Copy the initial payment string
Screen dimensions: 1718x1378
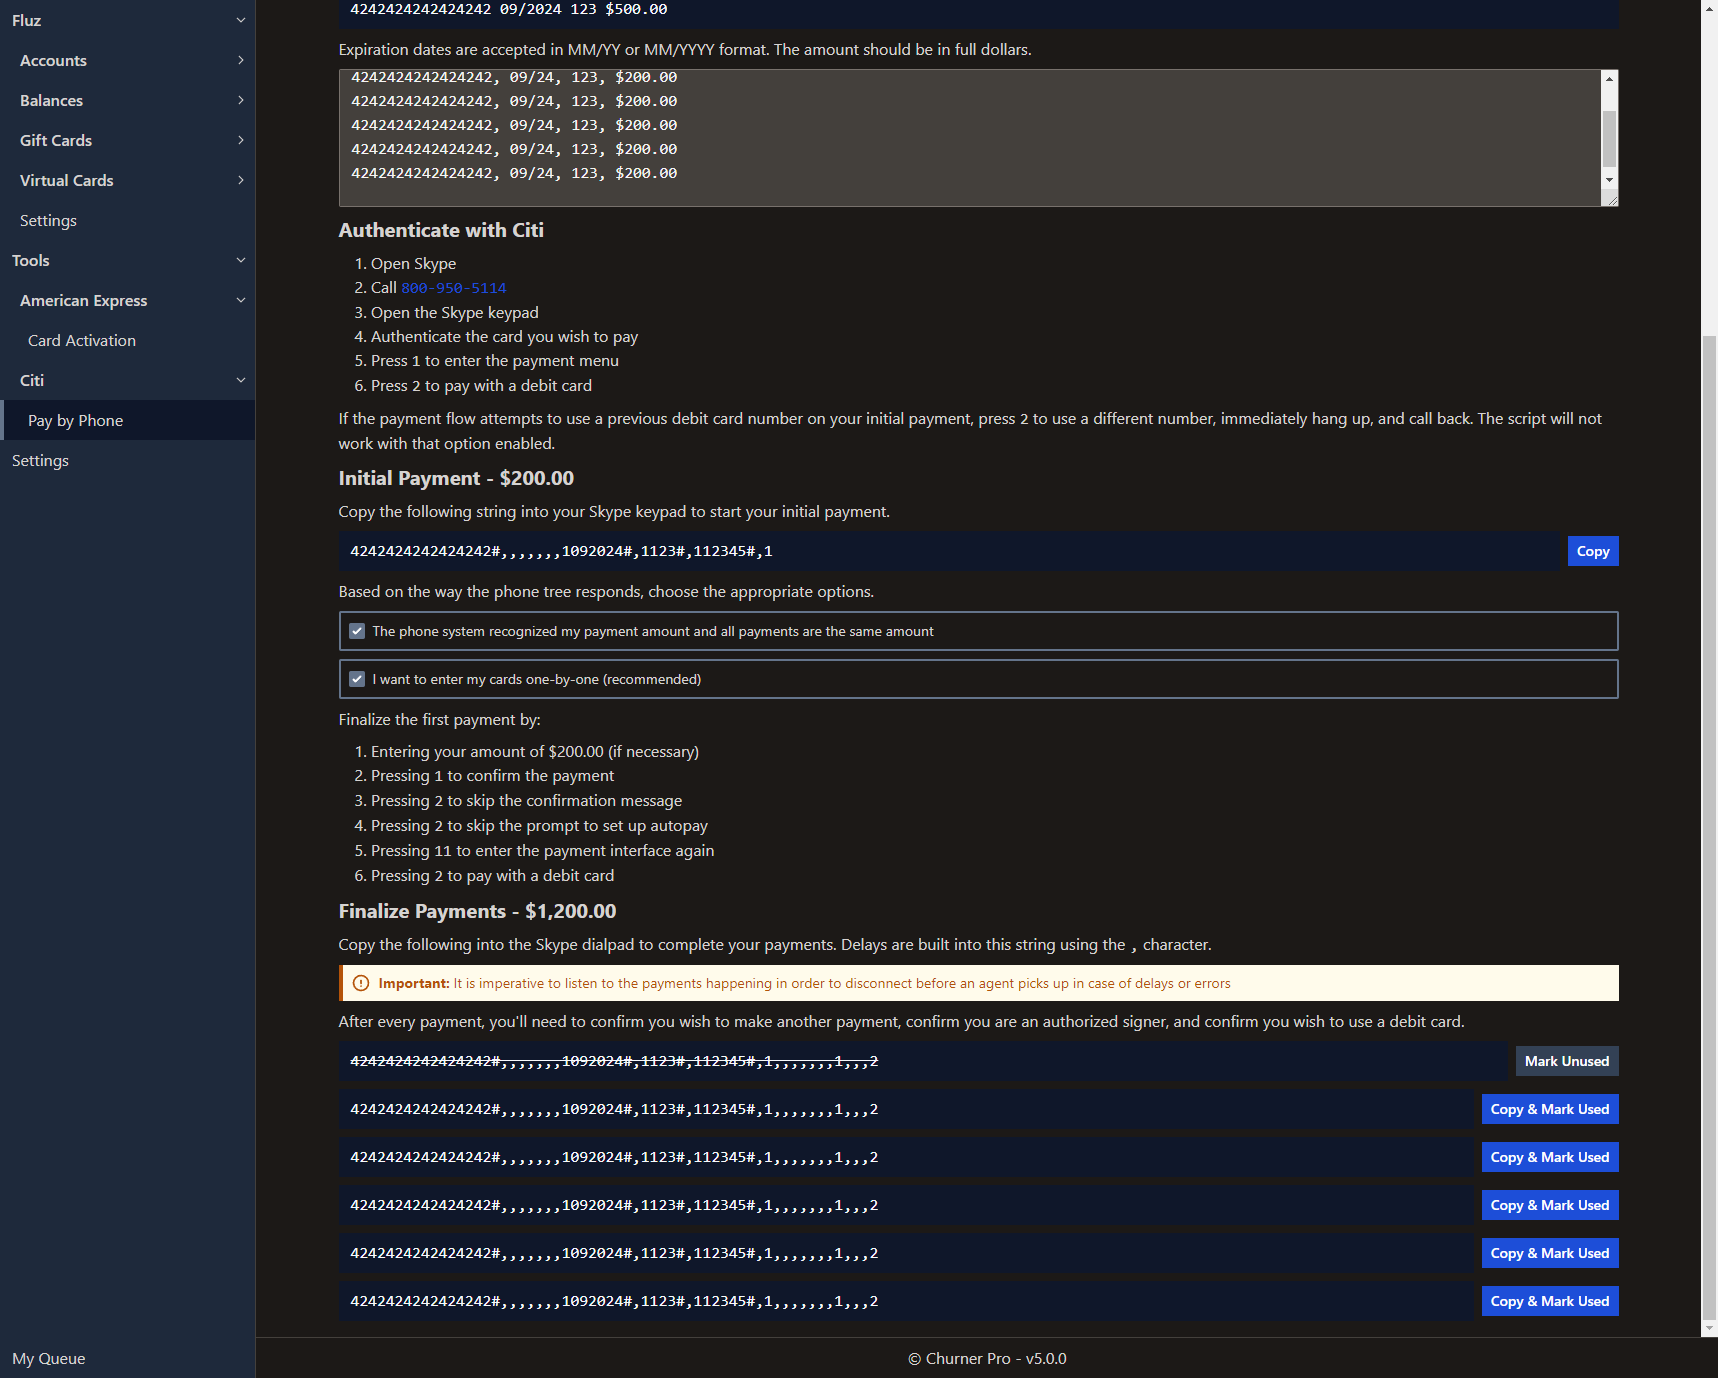pos(1592,551)
